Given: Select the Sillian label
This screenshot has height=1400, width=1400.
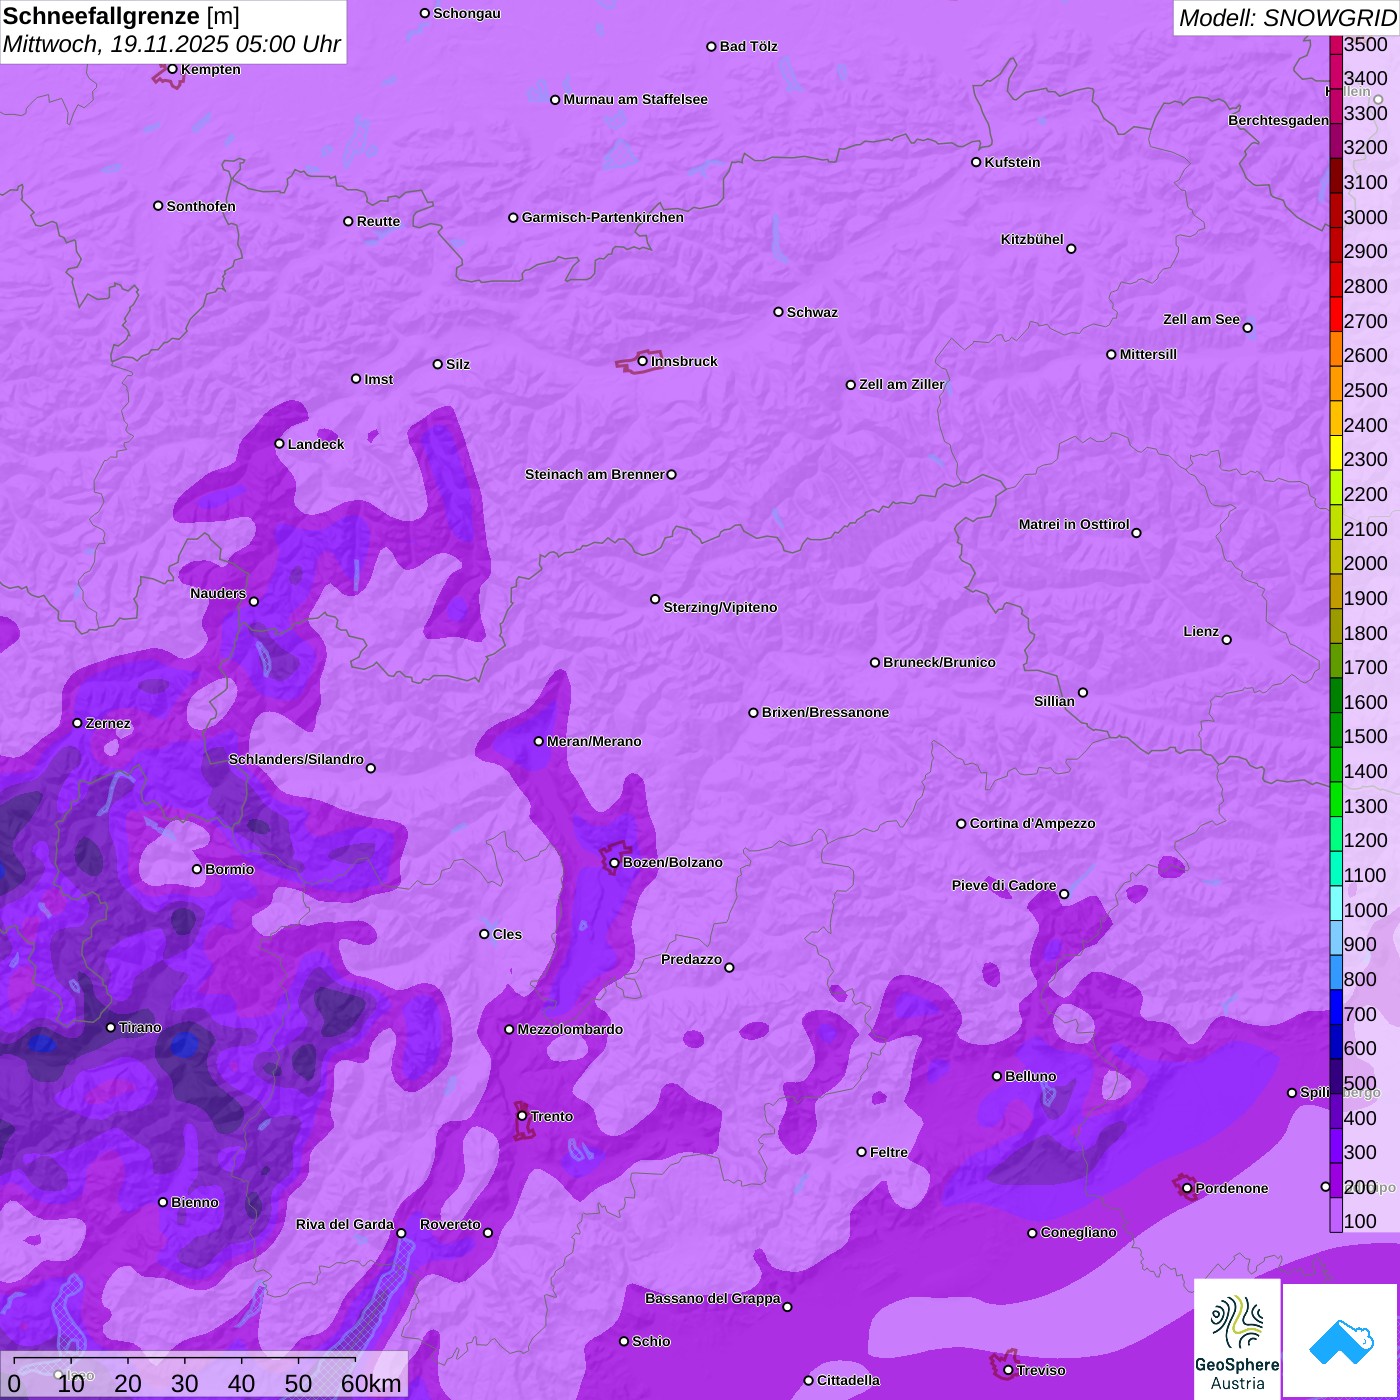Looking at the screenshot, I should [x=1054, y=701].
